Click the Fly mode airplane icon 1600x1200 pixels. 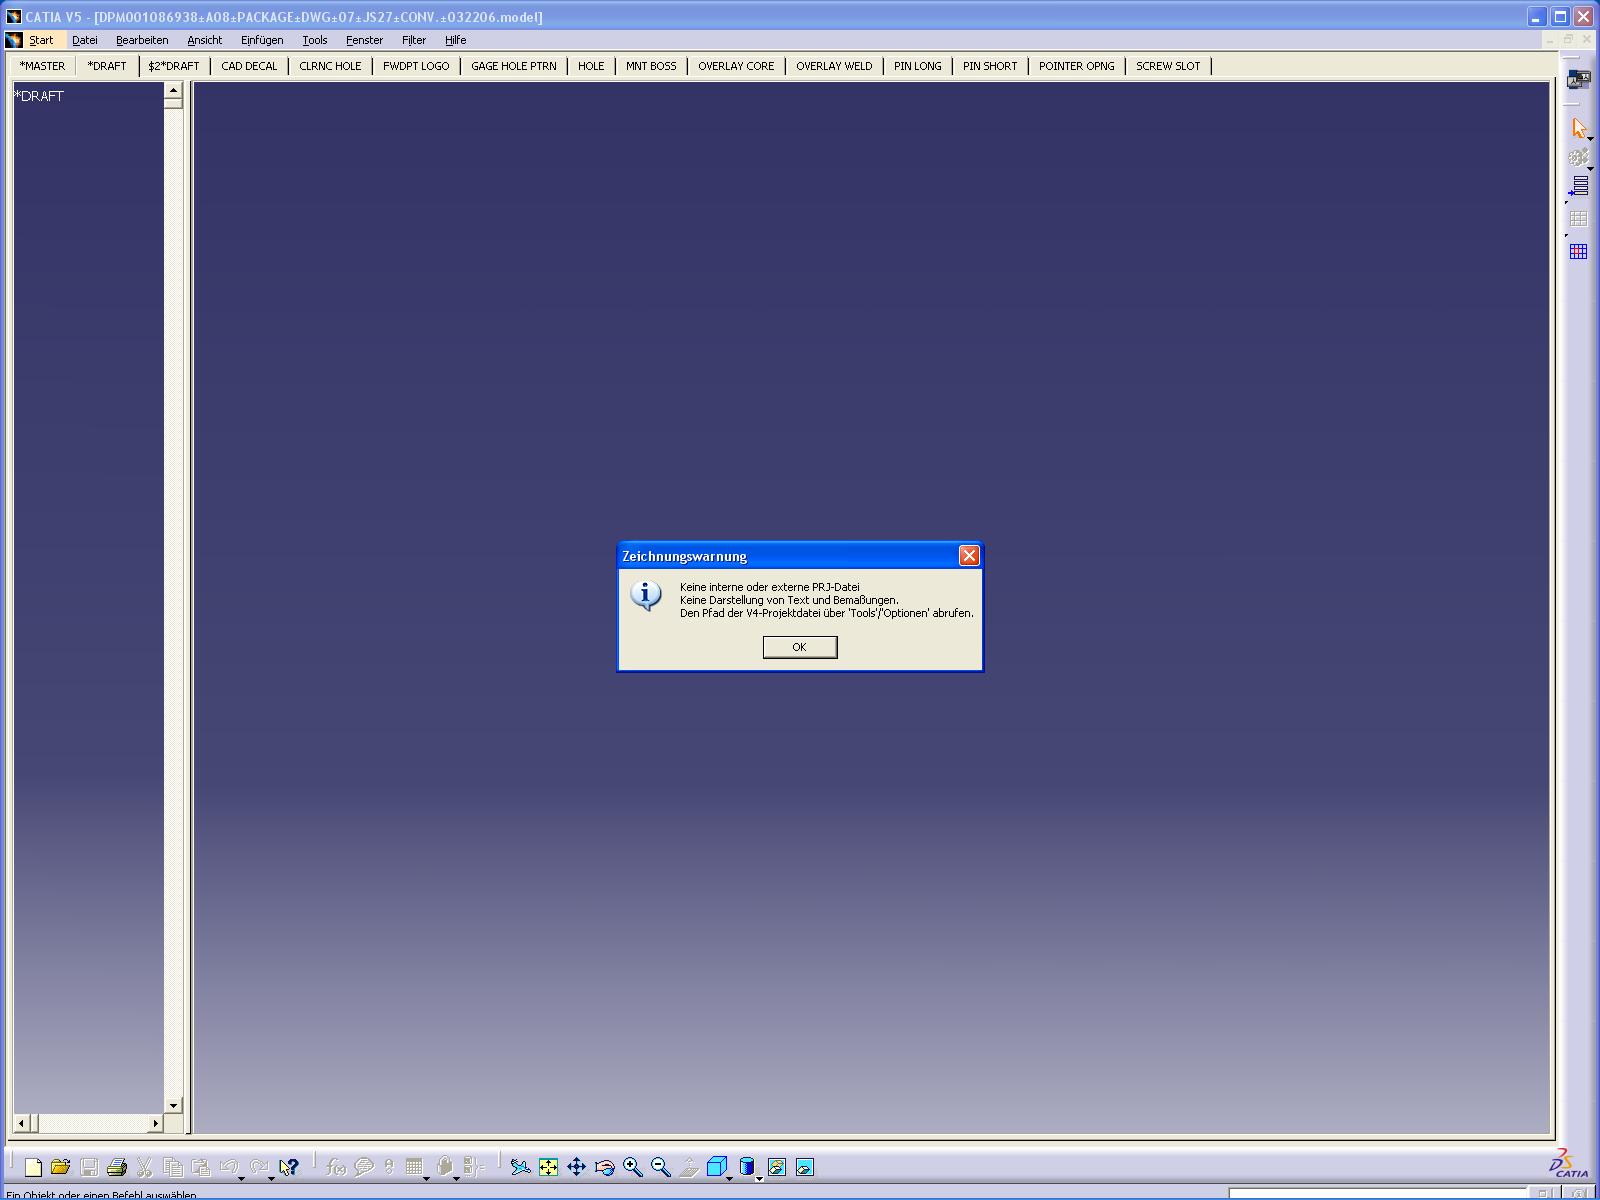(x=520, y=1167)
